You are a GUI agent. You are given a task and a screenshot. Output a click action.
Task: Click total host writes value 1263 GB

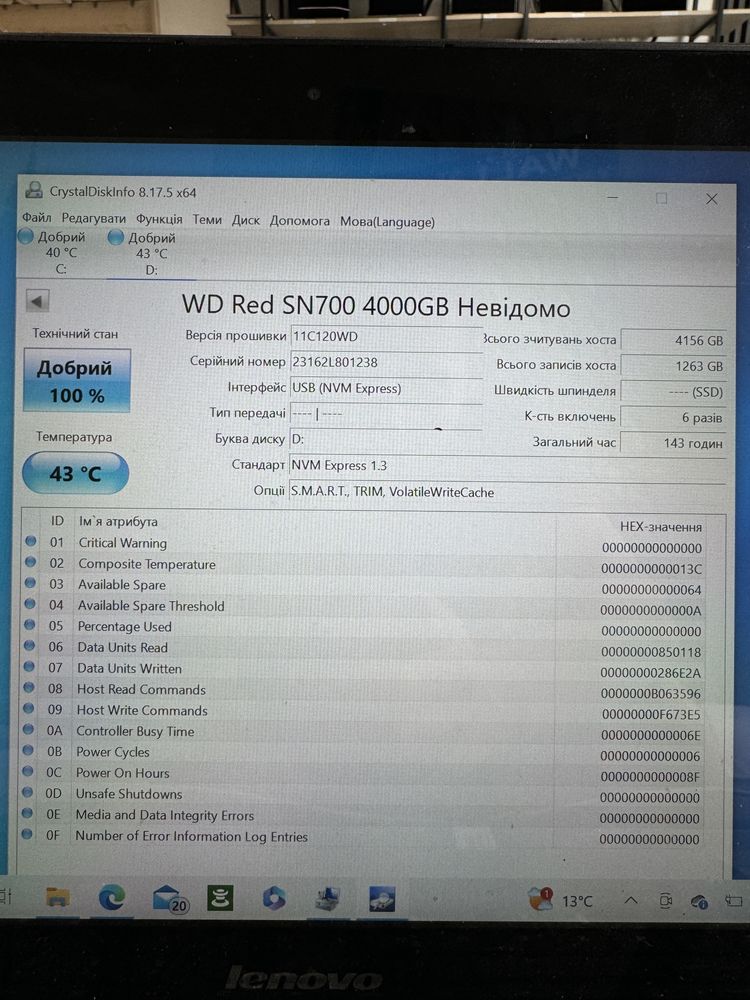(674, 366)
